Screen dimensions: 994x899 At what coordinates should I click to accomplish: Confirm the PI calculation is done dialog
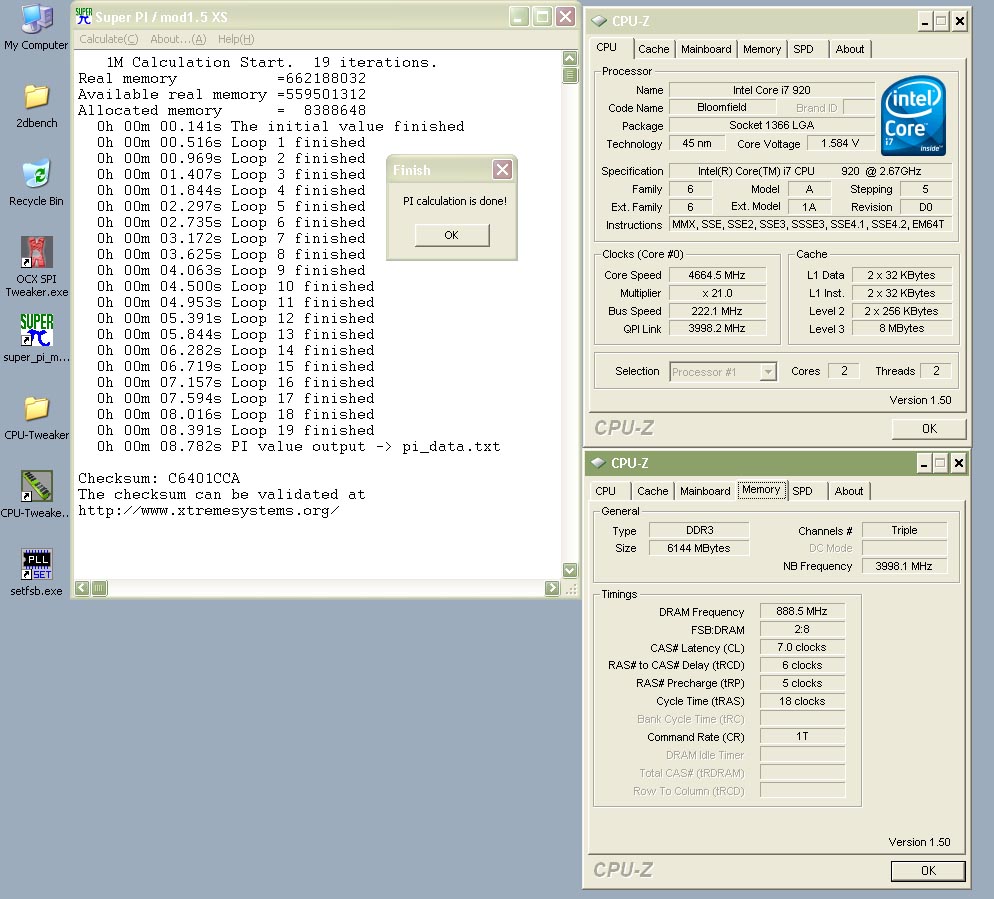[452, 235]
